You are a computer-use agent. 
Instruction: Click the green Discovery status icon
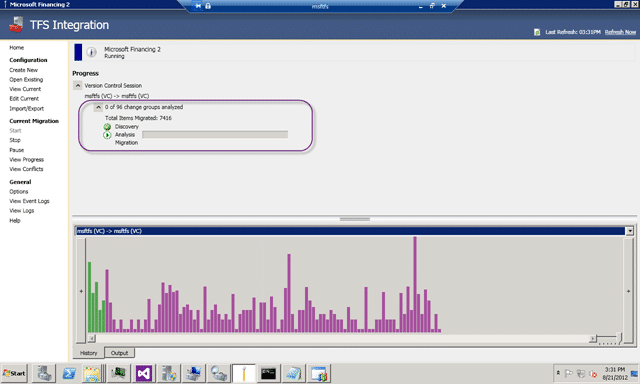point(107,127)
